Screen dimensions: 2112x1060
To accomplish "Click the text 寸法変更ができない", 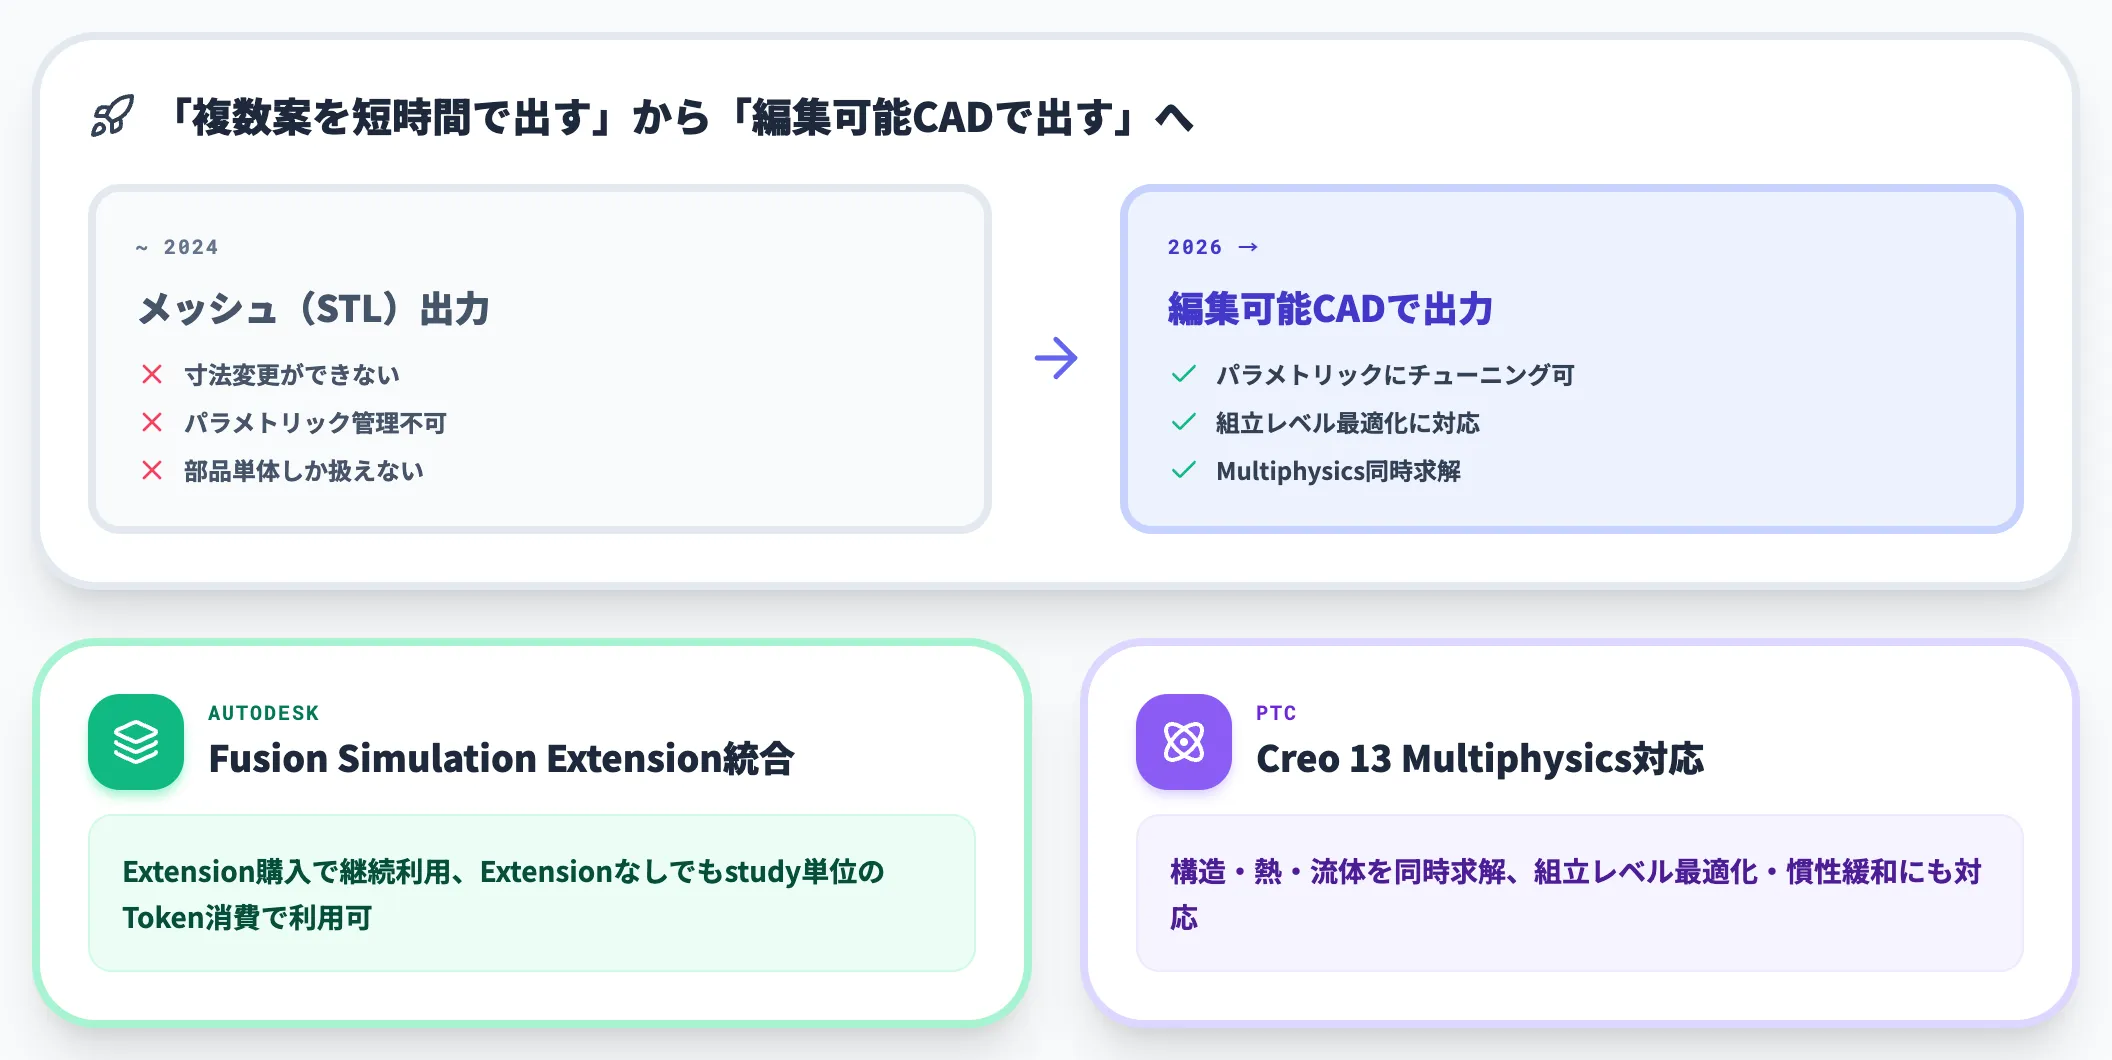I will click(292, 375).
